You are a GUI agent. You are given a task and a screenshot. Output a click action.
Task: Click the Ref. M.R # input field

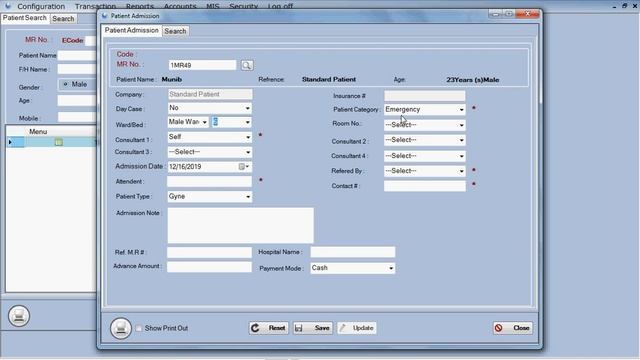[210, 252]
